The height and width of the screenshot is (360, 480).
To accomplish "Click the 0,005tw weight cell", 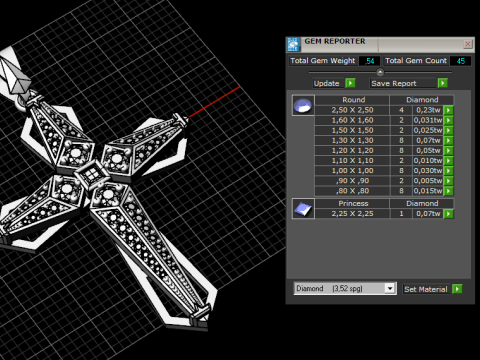I will 428,181.
